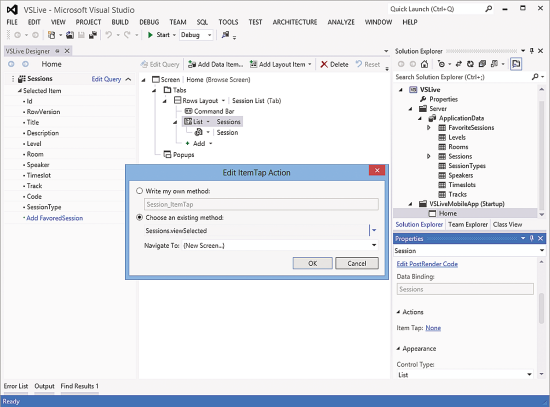Open the Error List tab
550x407 pixels.
16,386
